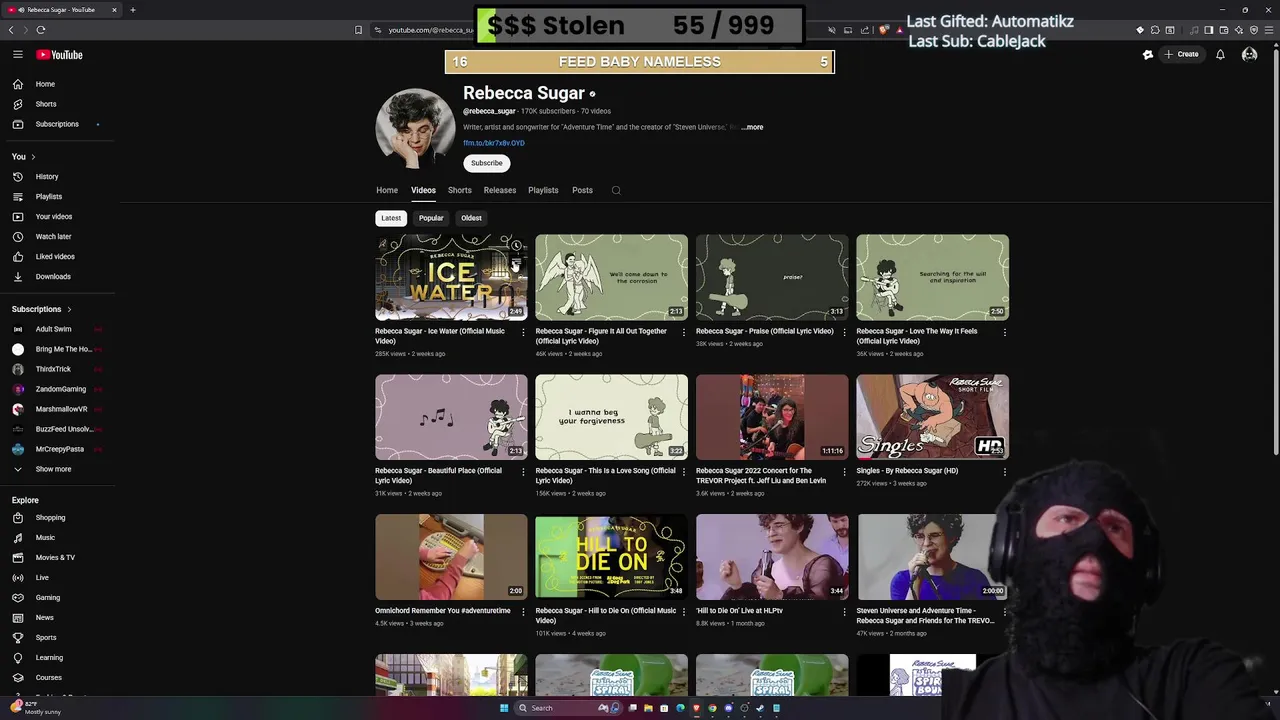Open options menu for Figure It Out Together
This screenshot has height=720, width=1280.
pyautogui.click(x=683, y=332)
